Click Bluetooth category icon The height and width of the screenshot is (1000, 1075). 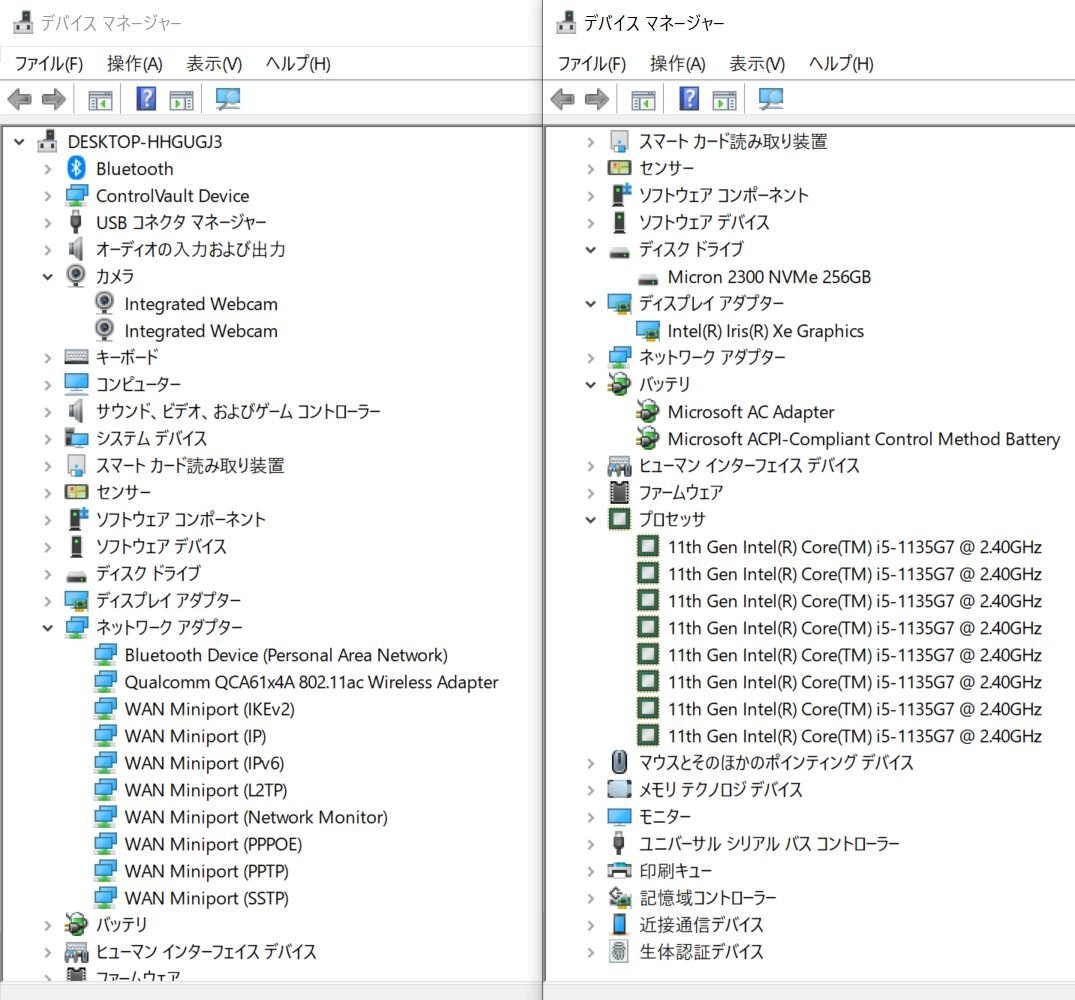(76, 169)
